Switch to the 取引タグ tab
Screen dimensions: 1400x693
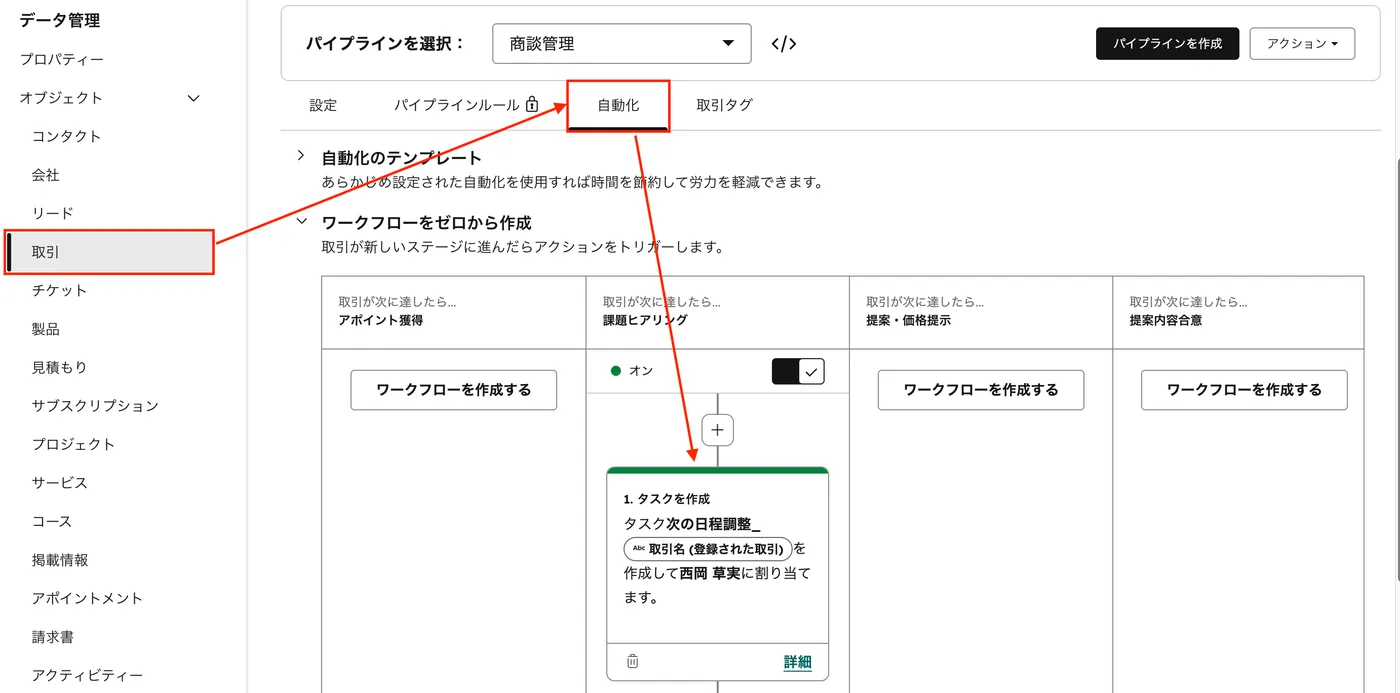tap(723, 103)
